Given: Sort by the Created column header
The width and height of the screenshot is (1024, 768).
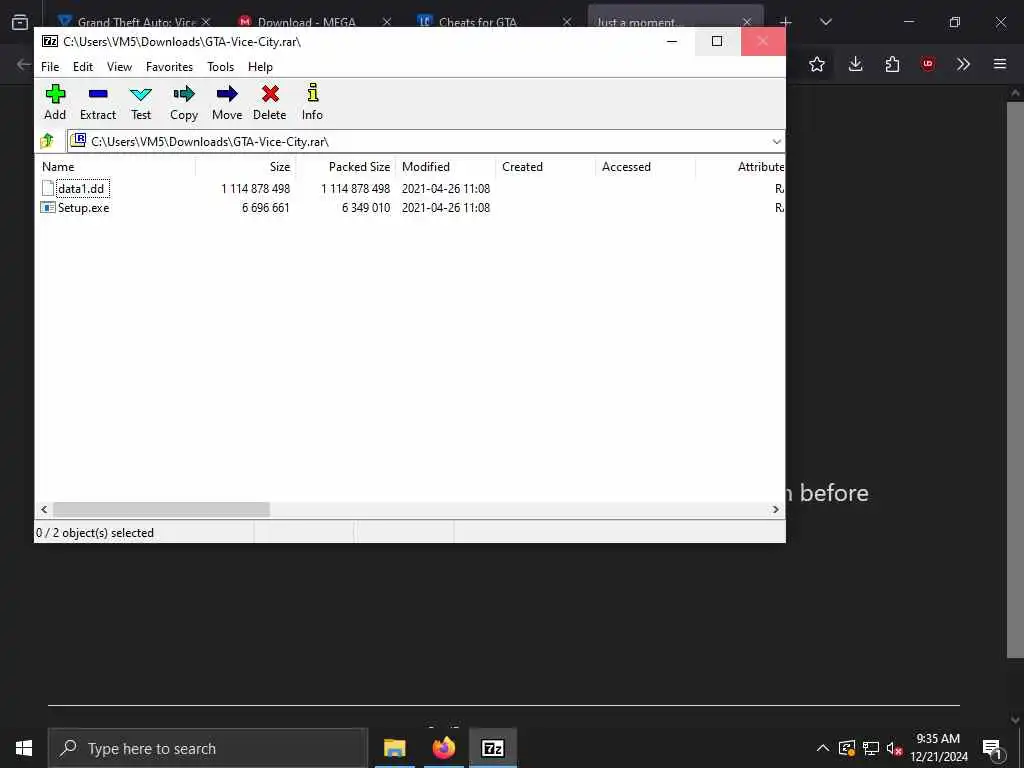Looking at the screenshot, I should (545, 167).
